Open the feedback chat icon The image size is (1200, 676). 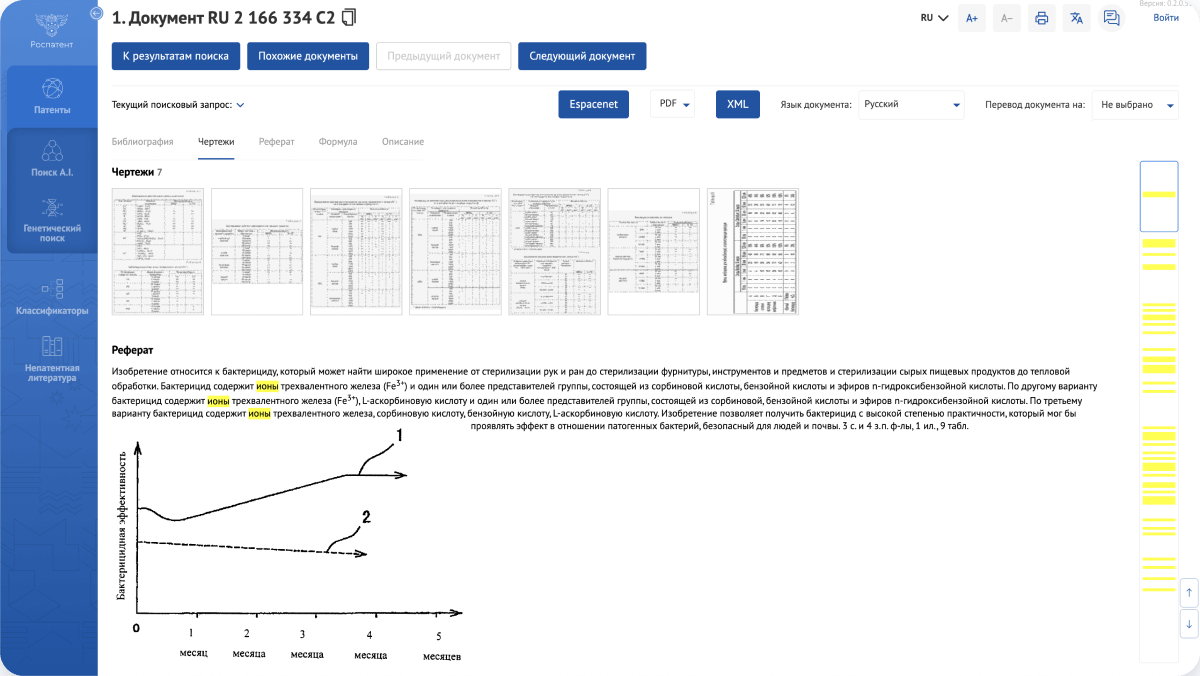[1111, 18]
